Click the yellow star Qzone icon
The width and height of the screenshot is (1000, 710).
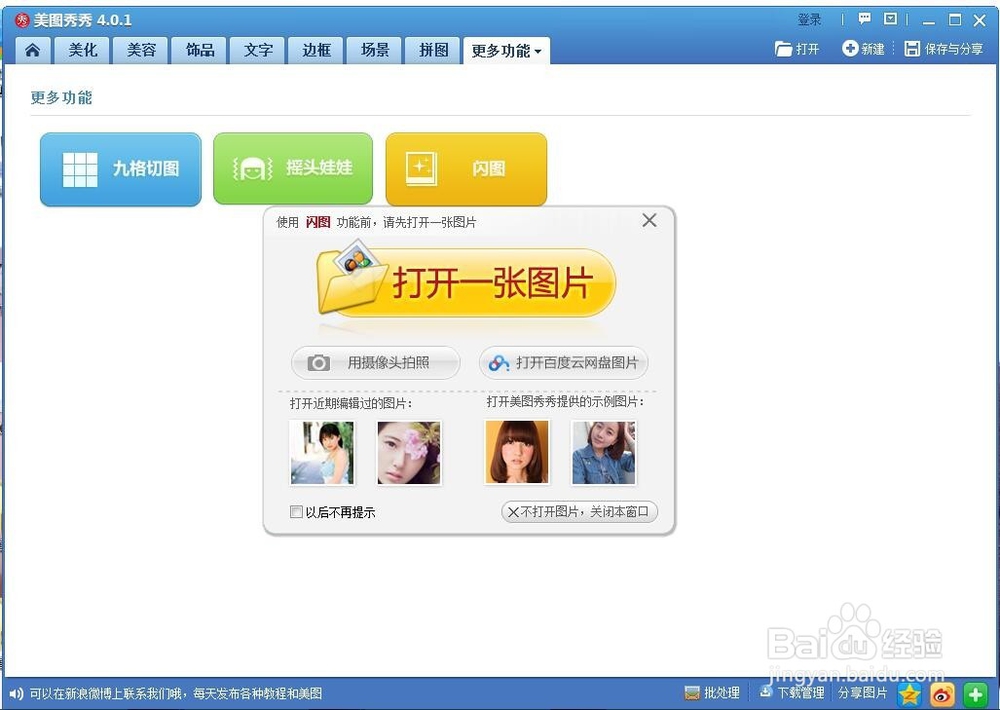point(910,694)
